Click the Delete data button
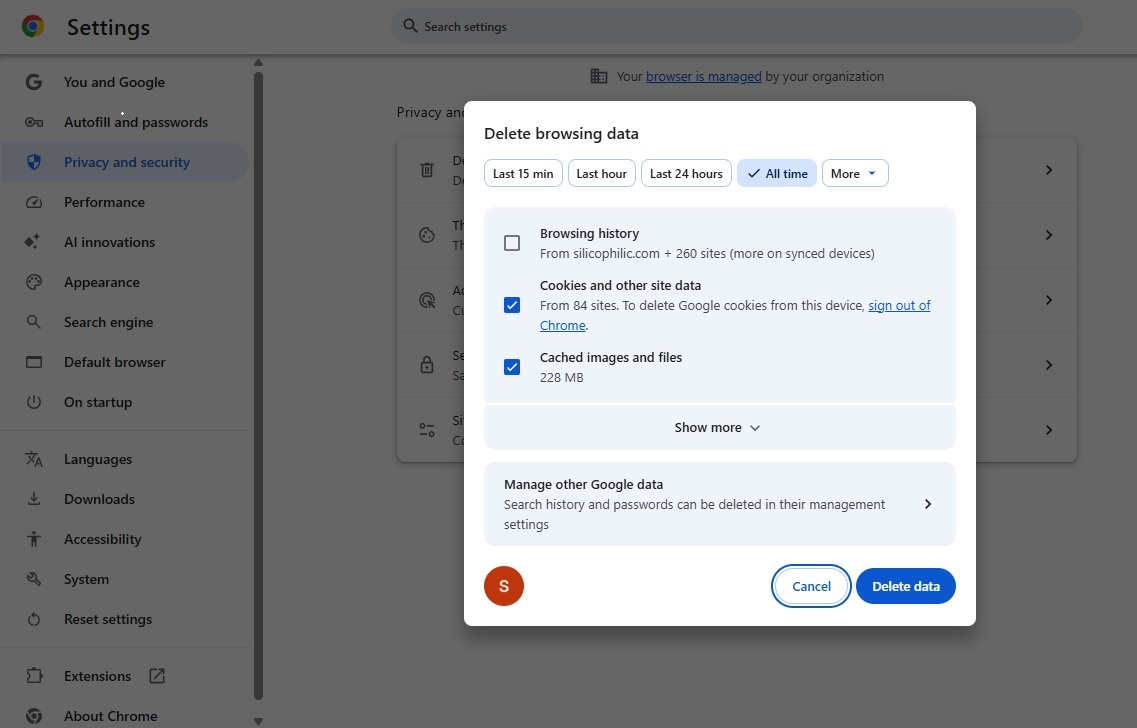This screenshot has width=1137, height=728. [906, 586]
